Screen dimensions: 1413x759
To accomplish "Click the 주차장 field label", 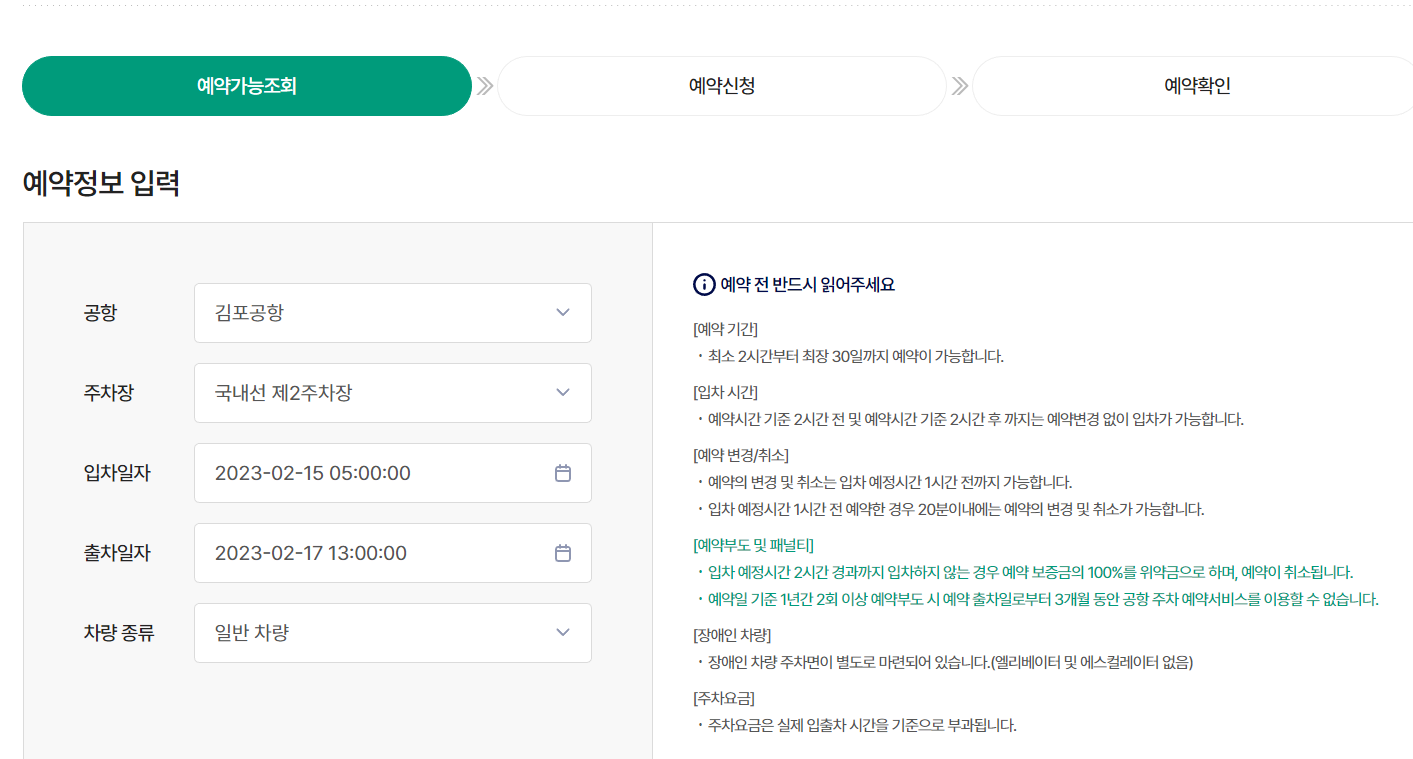I will 109,393.
